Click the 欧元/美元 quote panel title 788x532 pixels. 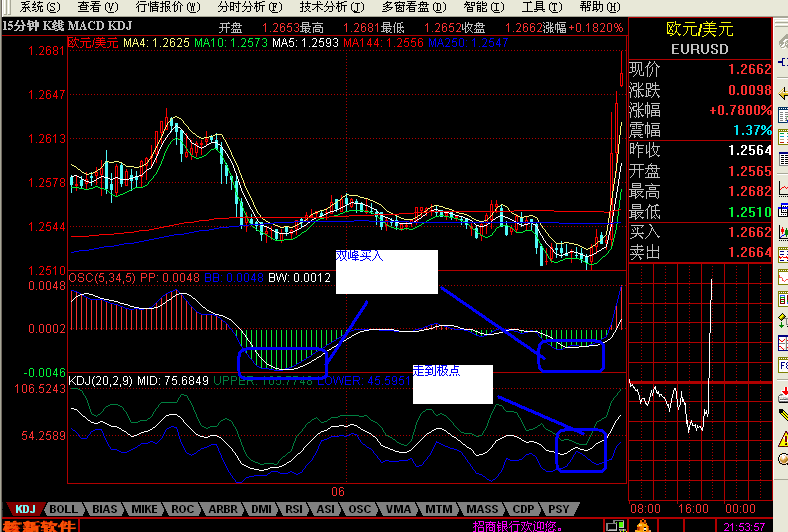pos(700,29)
